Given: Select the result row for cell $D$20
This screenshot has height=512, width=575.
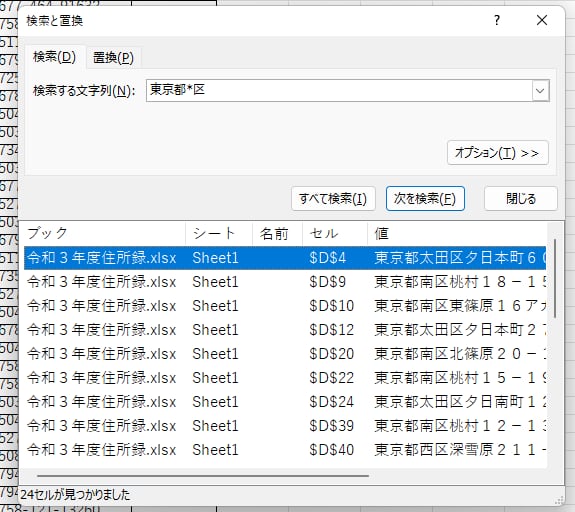Looking at the screenshot, I should [285, 354].
